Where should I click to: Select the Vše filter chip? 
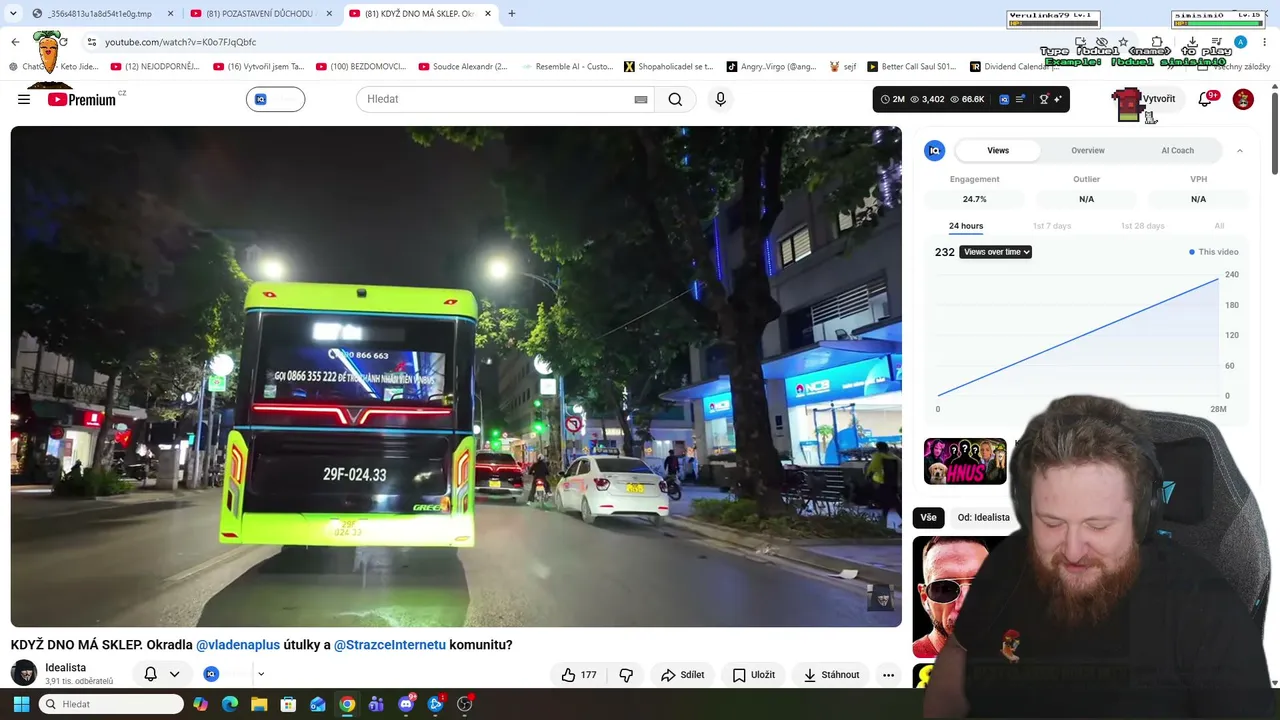(929, 518)
